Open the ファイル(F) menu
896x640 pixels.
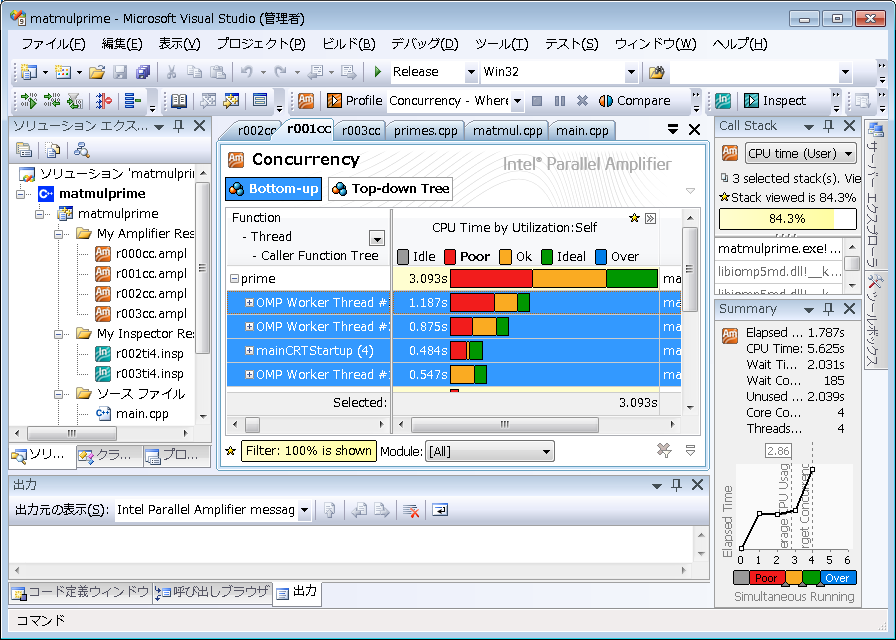tap(54, 44)
